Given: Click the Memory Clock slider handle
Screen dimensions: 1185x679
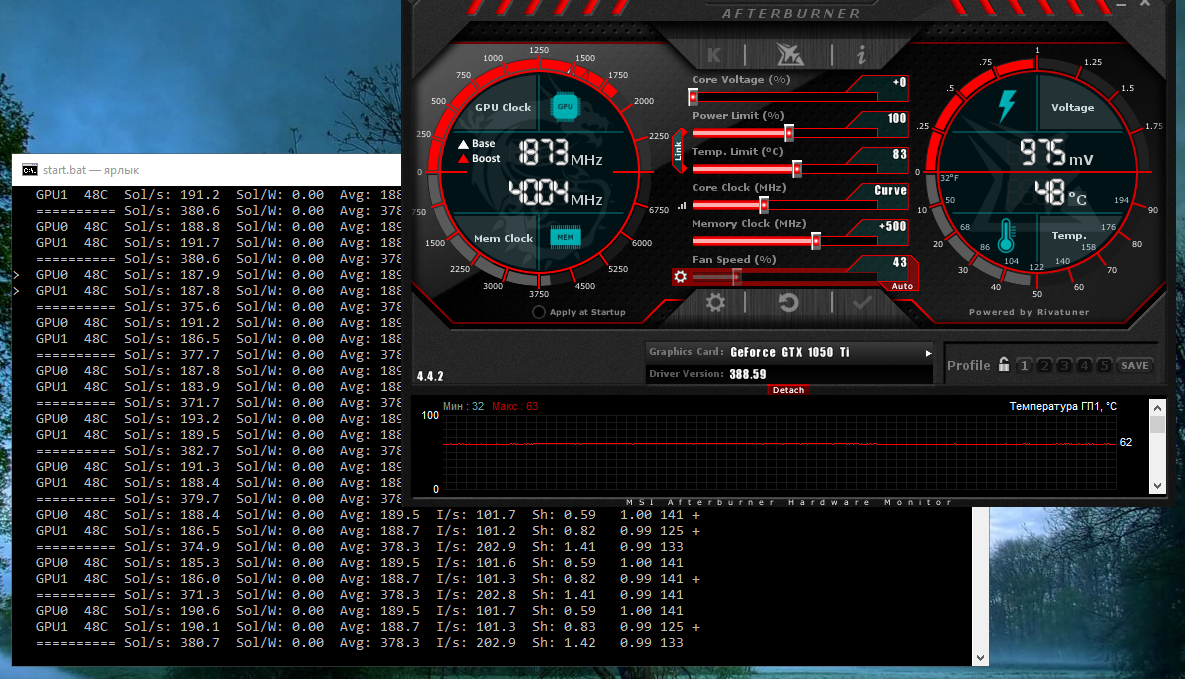Looking at the screenshot, I should coord(816,241).
